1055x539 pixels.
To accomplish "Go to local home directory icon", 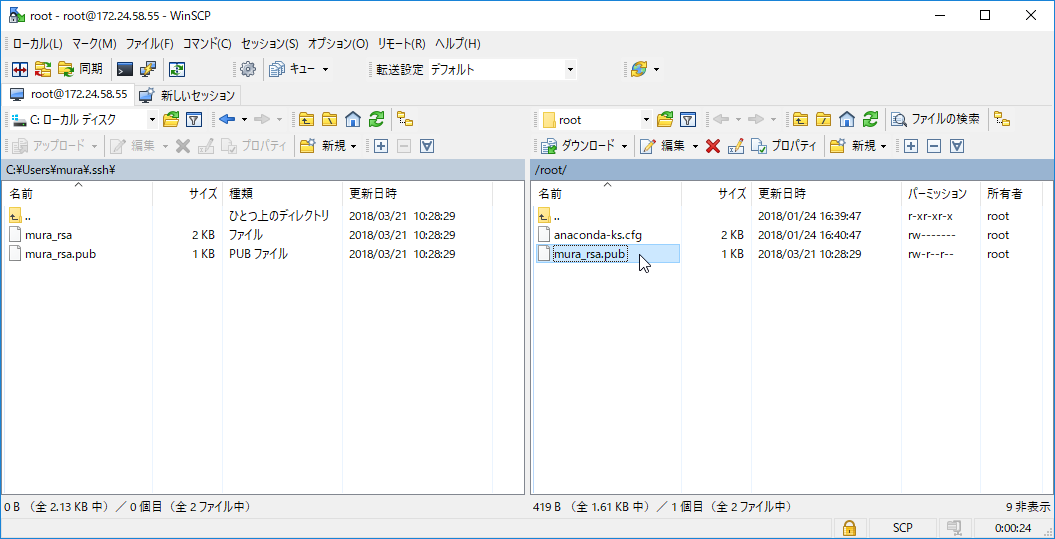I will [353, 120].
